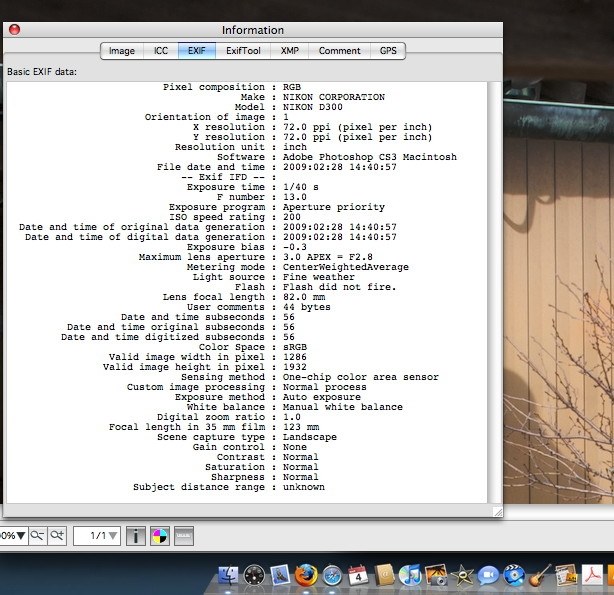Open iChat from the Dock

tap(488, 575)
